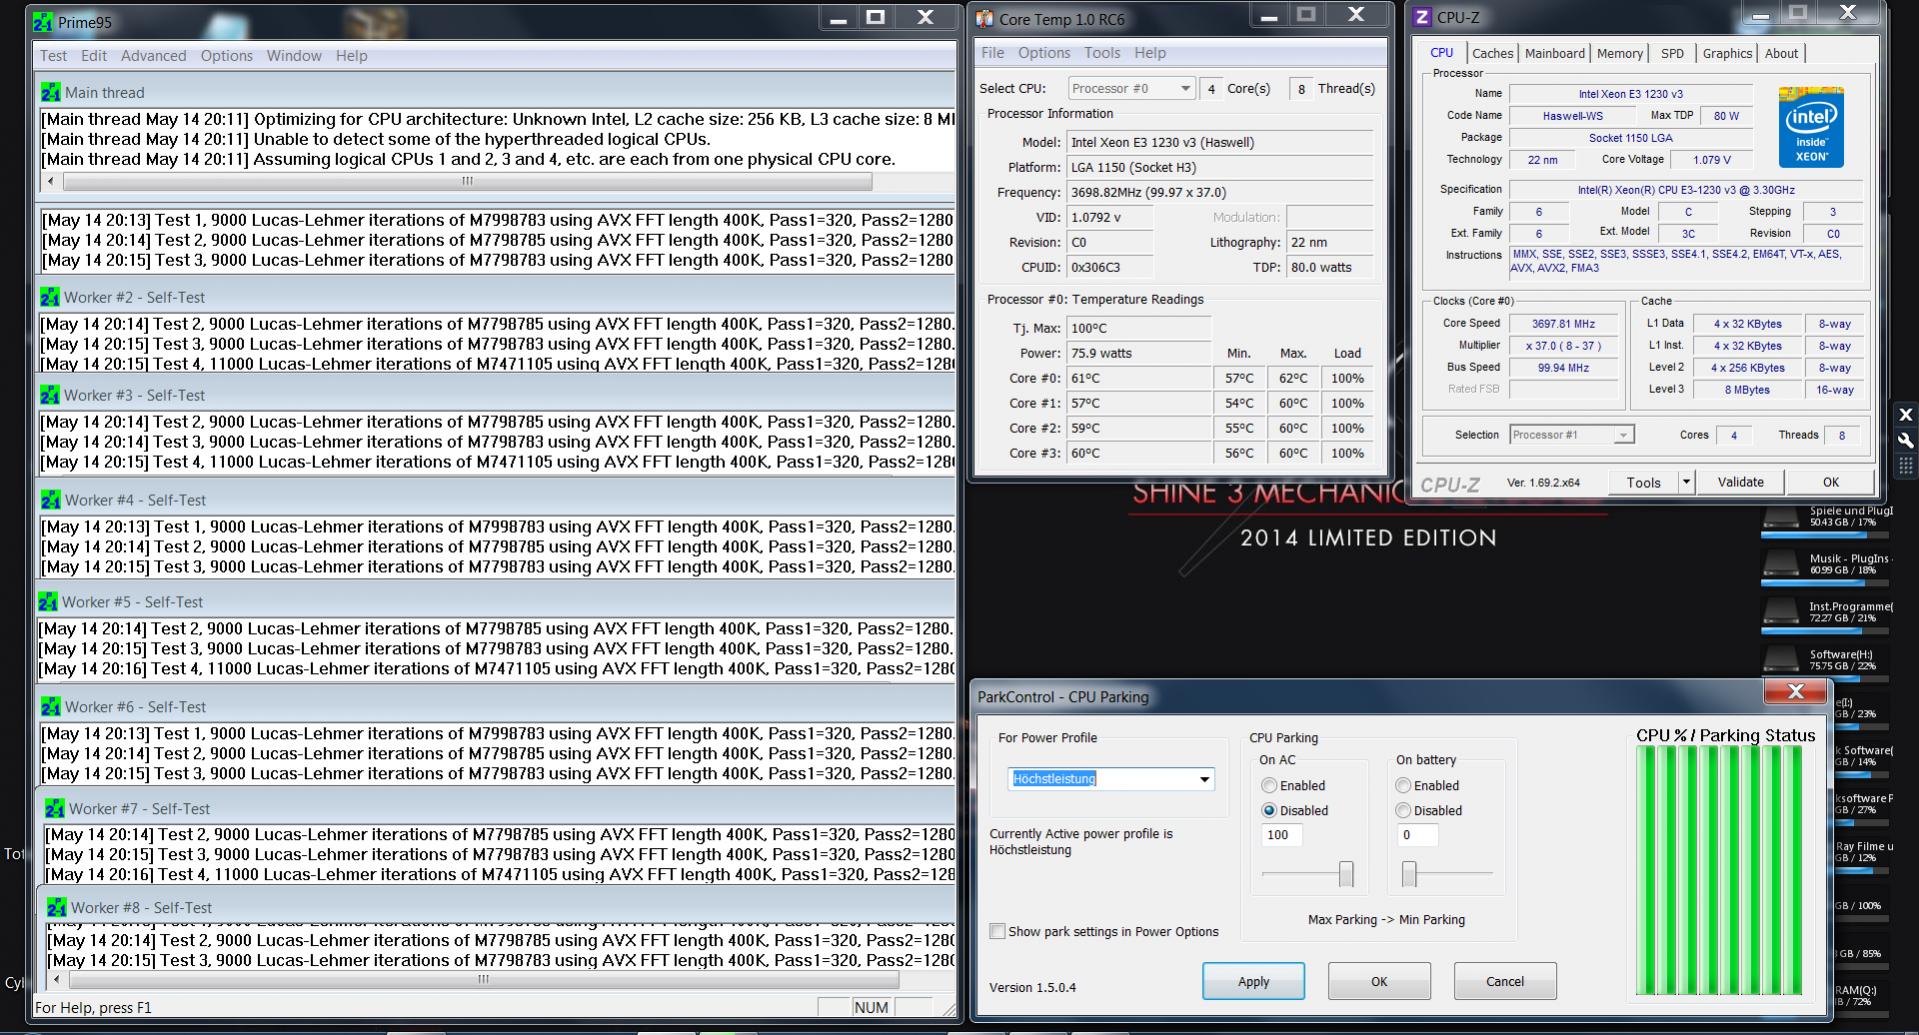Click the Core Voltage value 1.079 V
This screenshot has height=1035, width=1919.
1712,160
